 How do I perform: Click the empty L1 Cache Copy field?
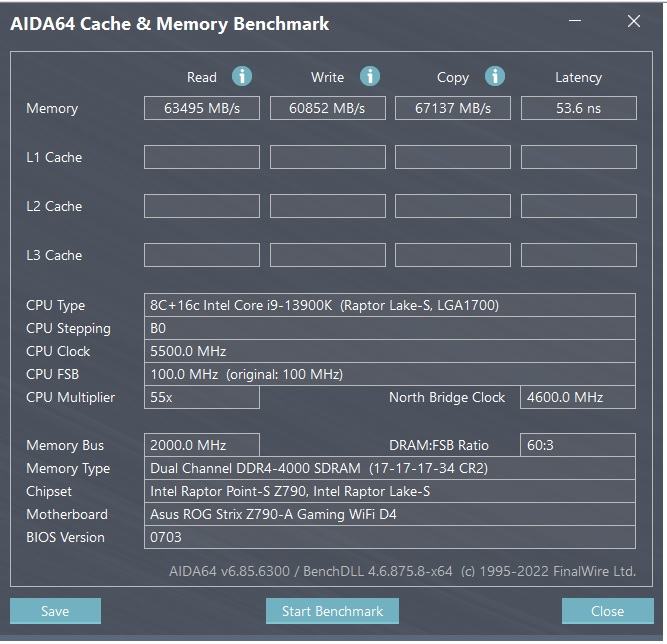453,157
